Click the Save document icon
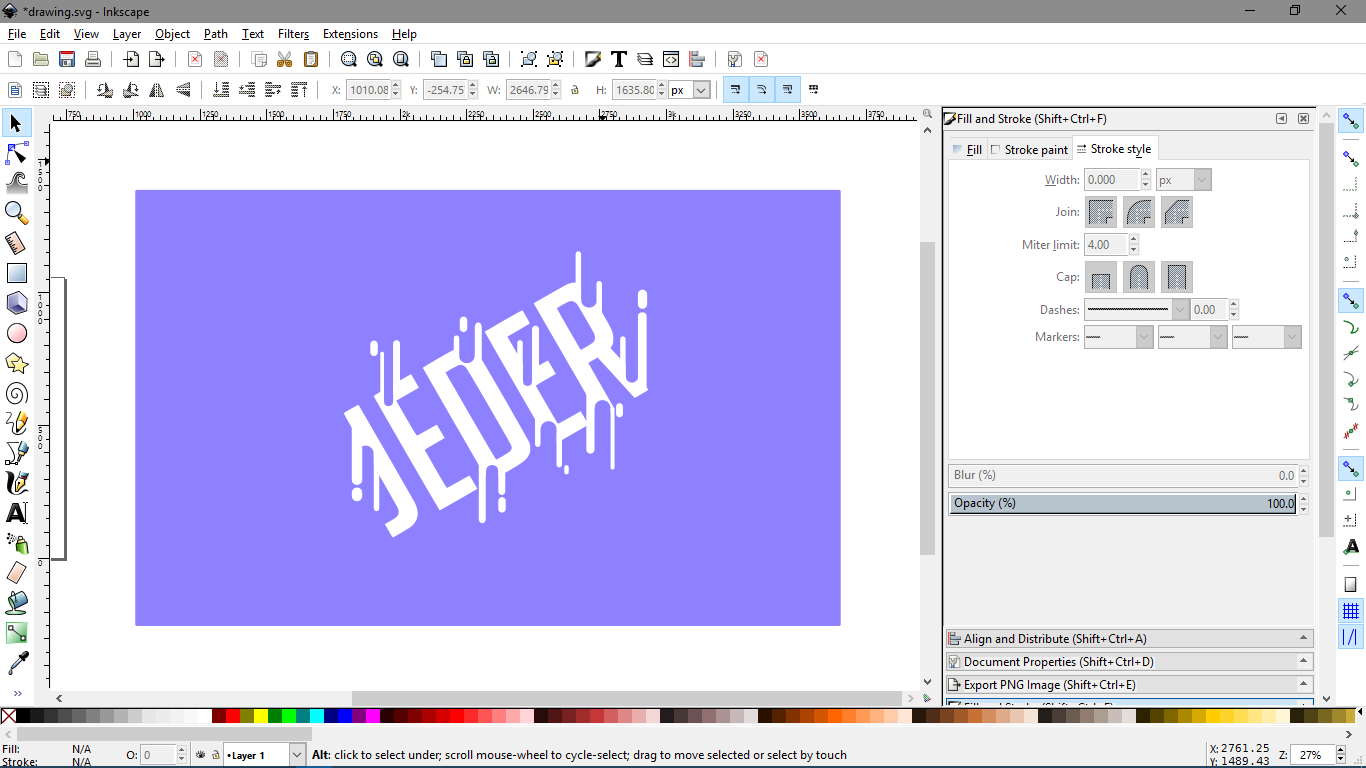 (x=67, y=59)
